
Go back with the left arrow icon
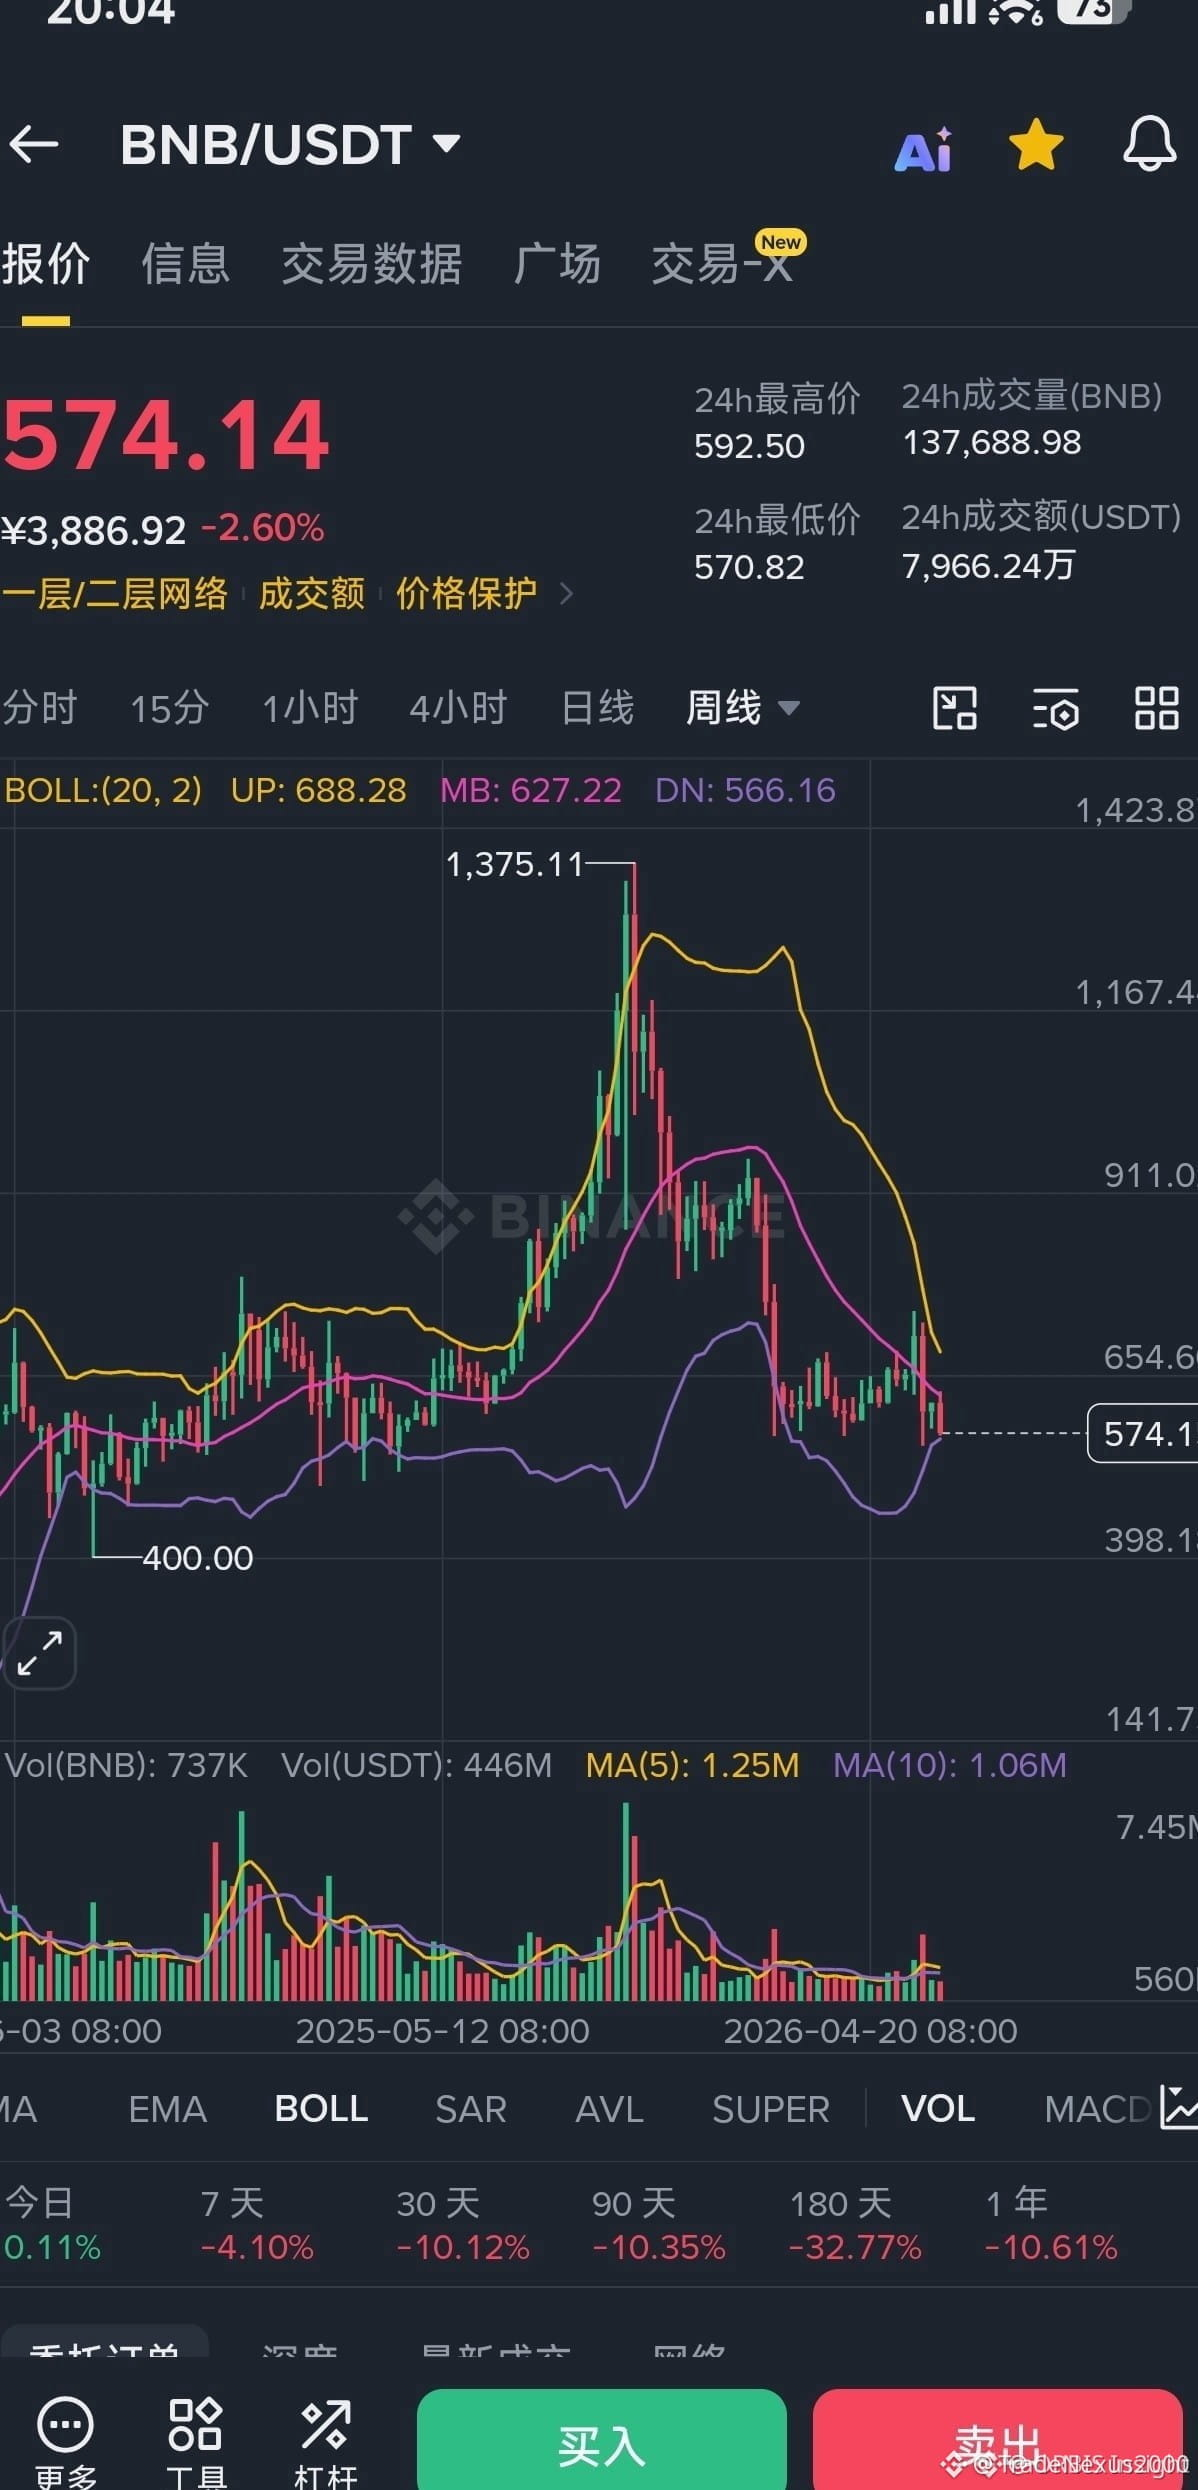click(34, 145)
